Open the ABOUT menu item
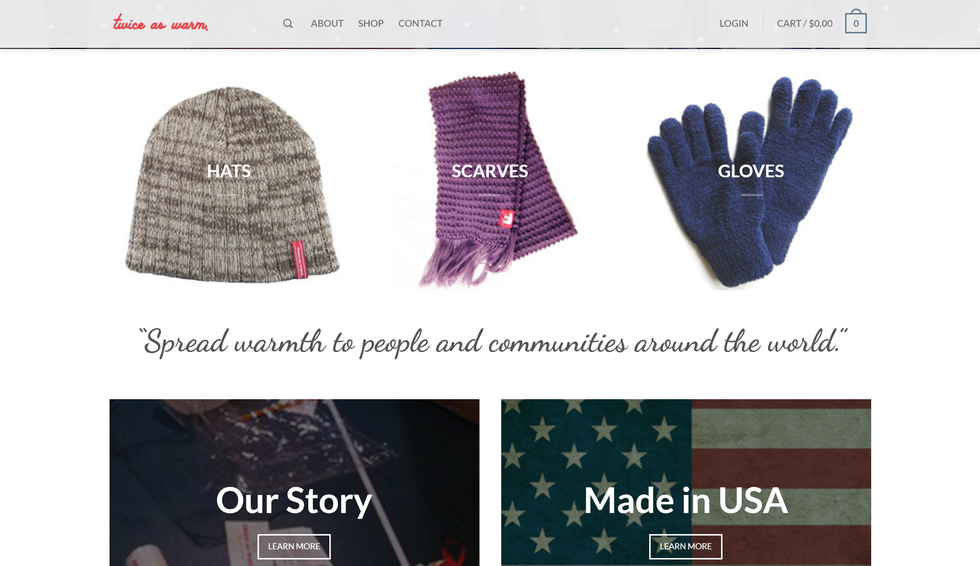The width and height of the screenshot is (980, 566). click(x=327, y=24)
